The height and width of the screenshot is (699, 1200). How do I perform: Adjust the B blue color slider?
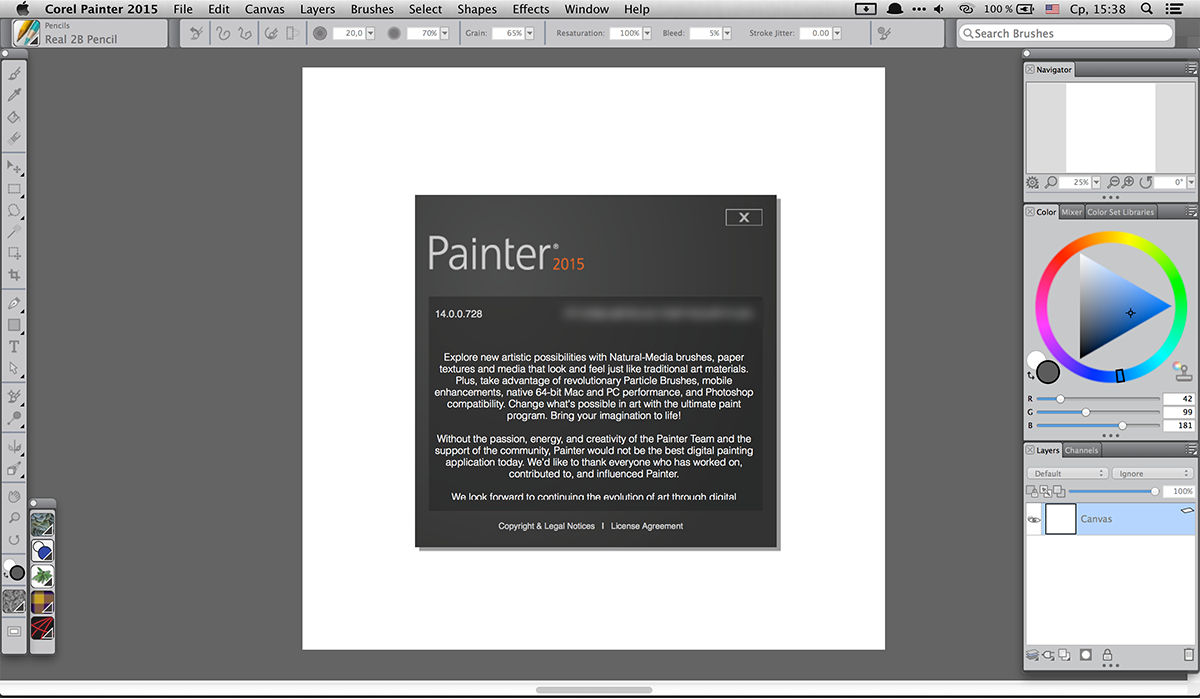coord(1097,425)
